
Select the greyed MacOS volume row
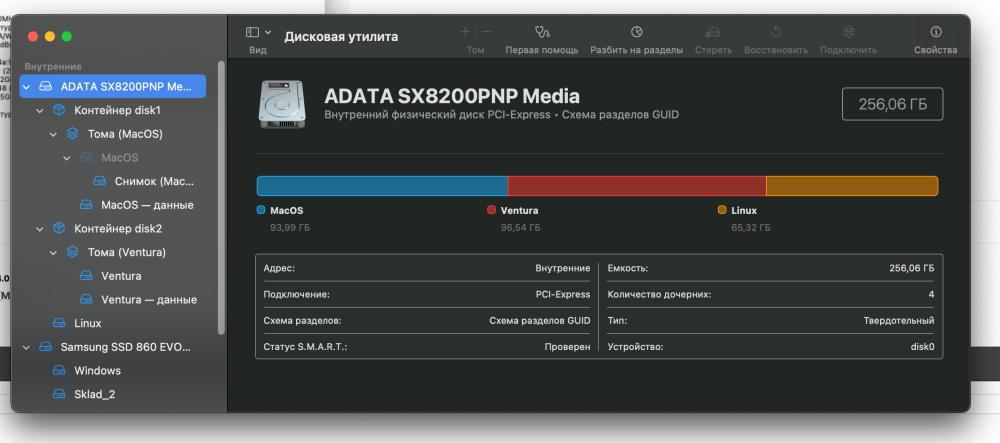[112, 157]
